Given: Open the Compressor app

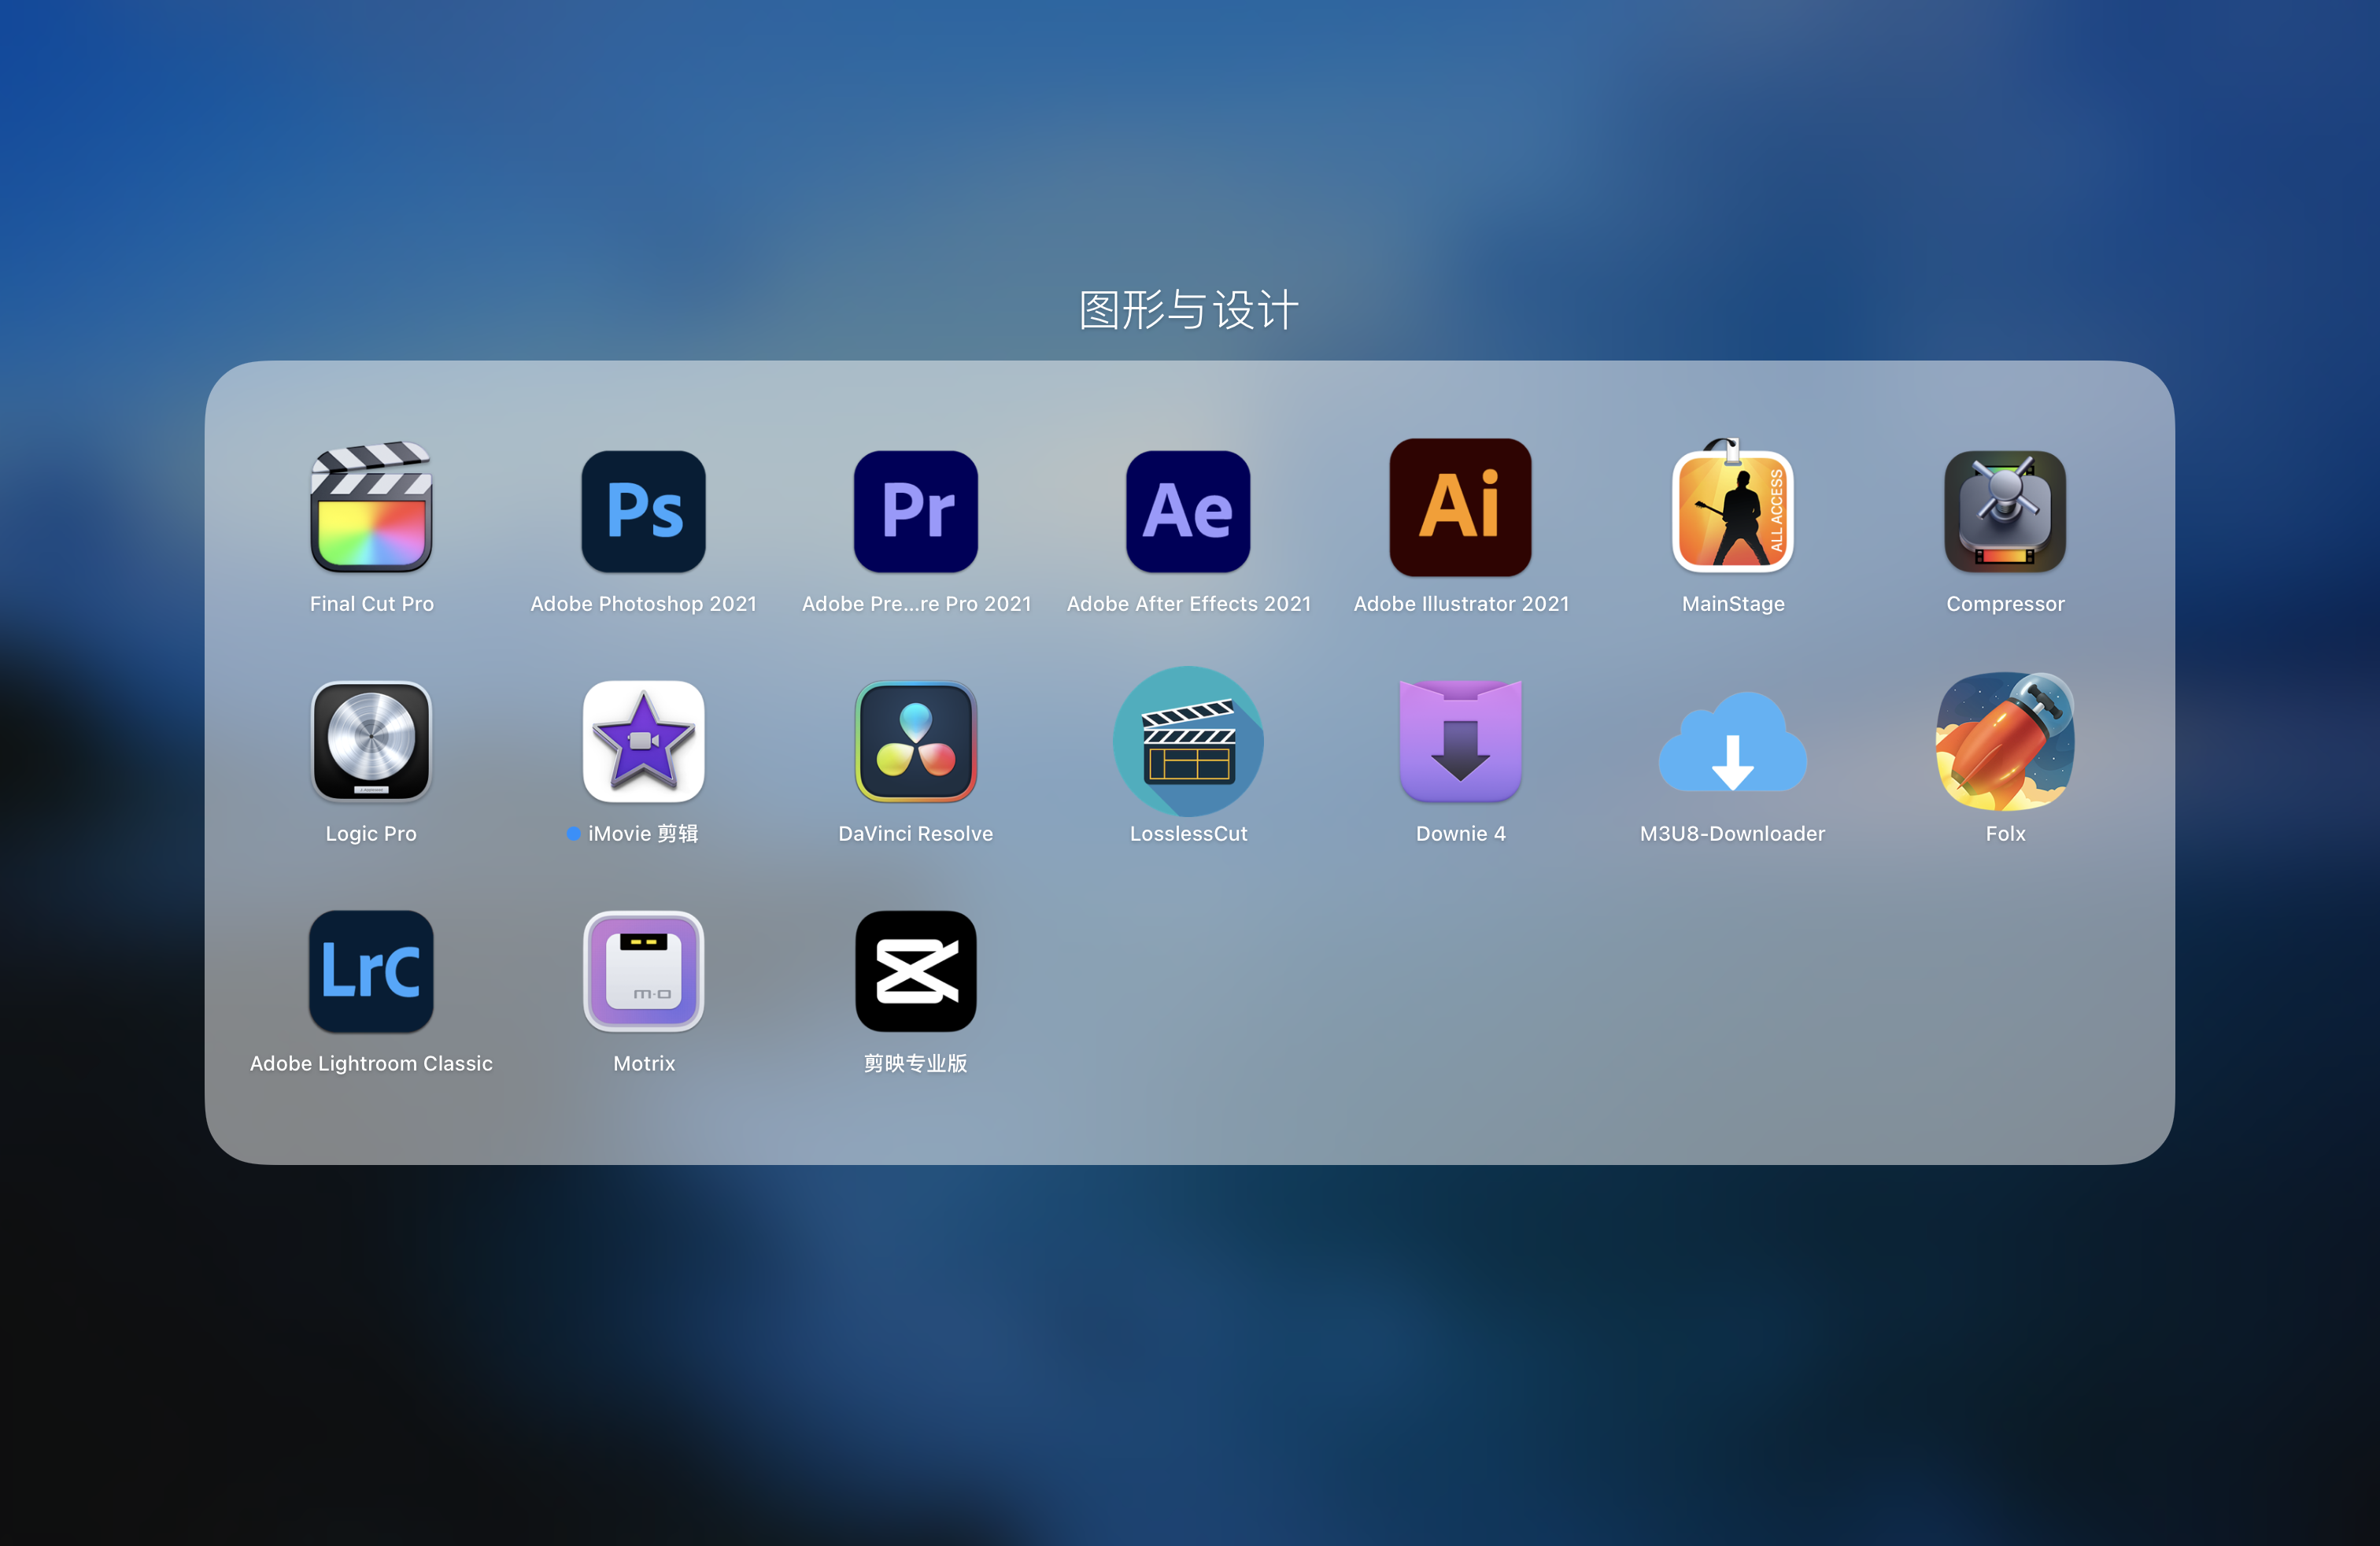Looking at the screenshot, I should [2004, 511].
